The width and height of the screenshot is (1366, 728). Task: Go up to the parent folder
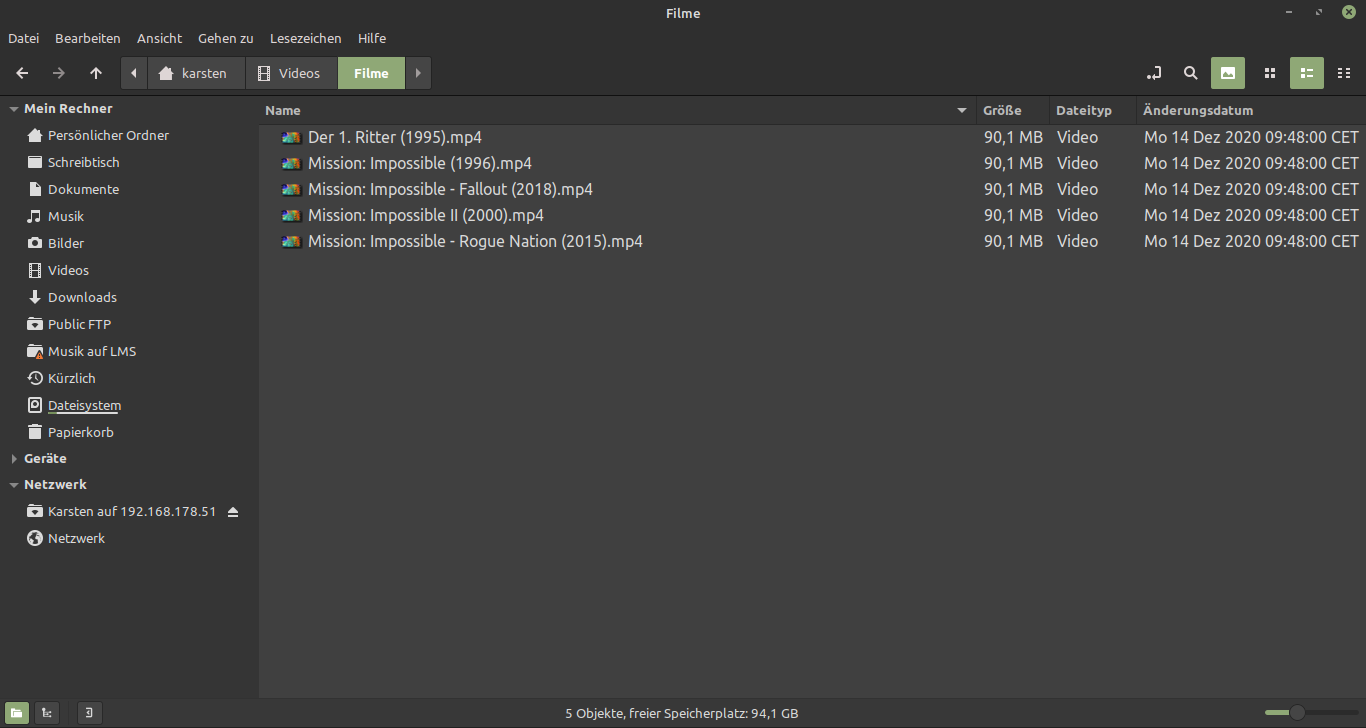click(96, 73)
